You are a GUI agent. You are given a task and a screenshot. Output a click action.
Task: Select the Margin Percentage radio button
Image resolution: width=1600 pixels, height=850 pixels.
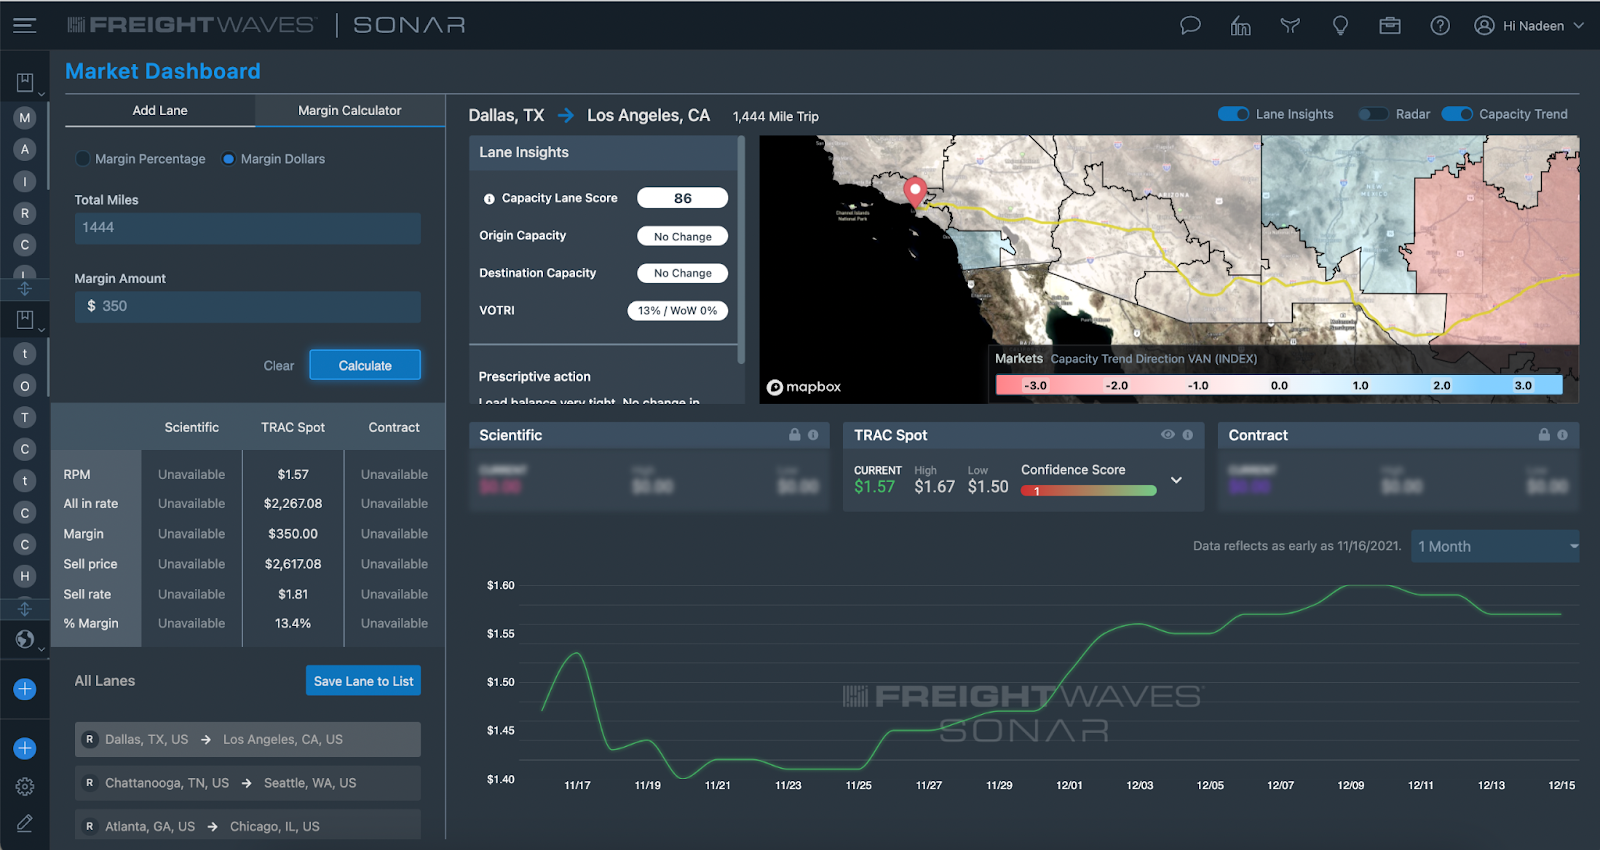click(x=83, y=159)
